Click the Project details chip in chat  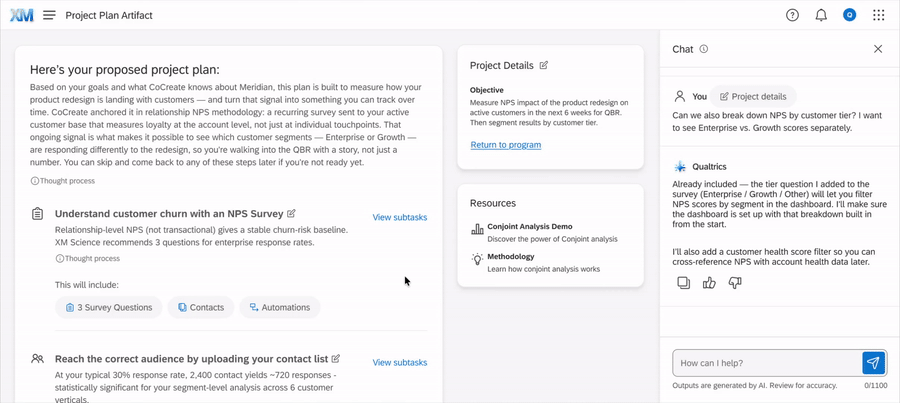pyautogui.click(x=753, y=96)
